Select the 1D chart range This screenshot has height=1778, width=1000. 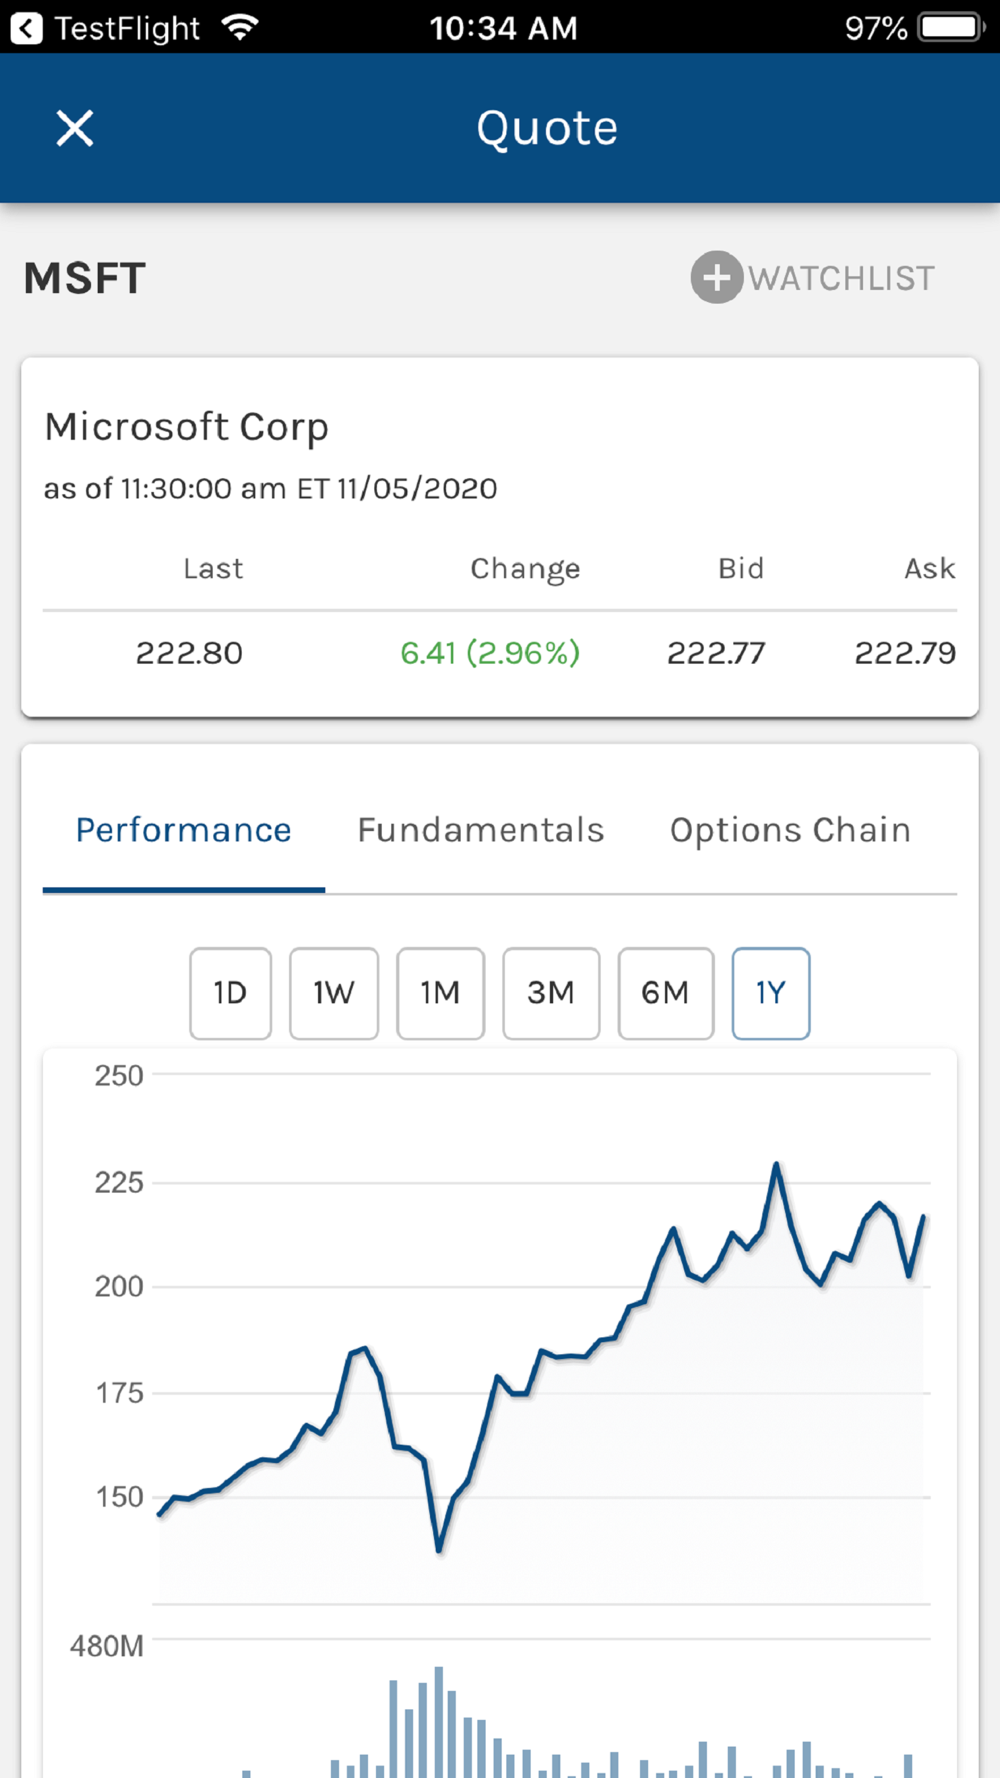(x=230, y=993)
